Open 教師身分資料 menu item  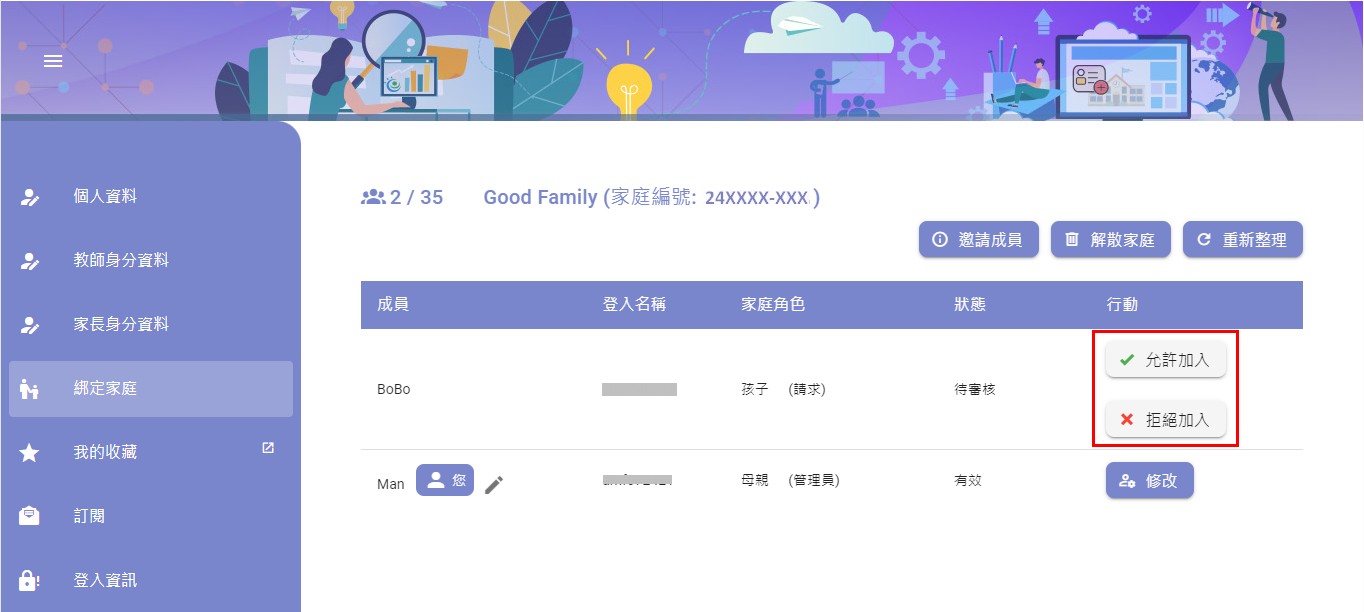[121, 261]
